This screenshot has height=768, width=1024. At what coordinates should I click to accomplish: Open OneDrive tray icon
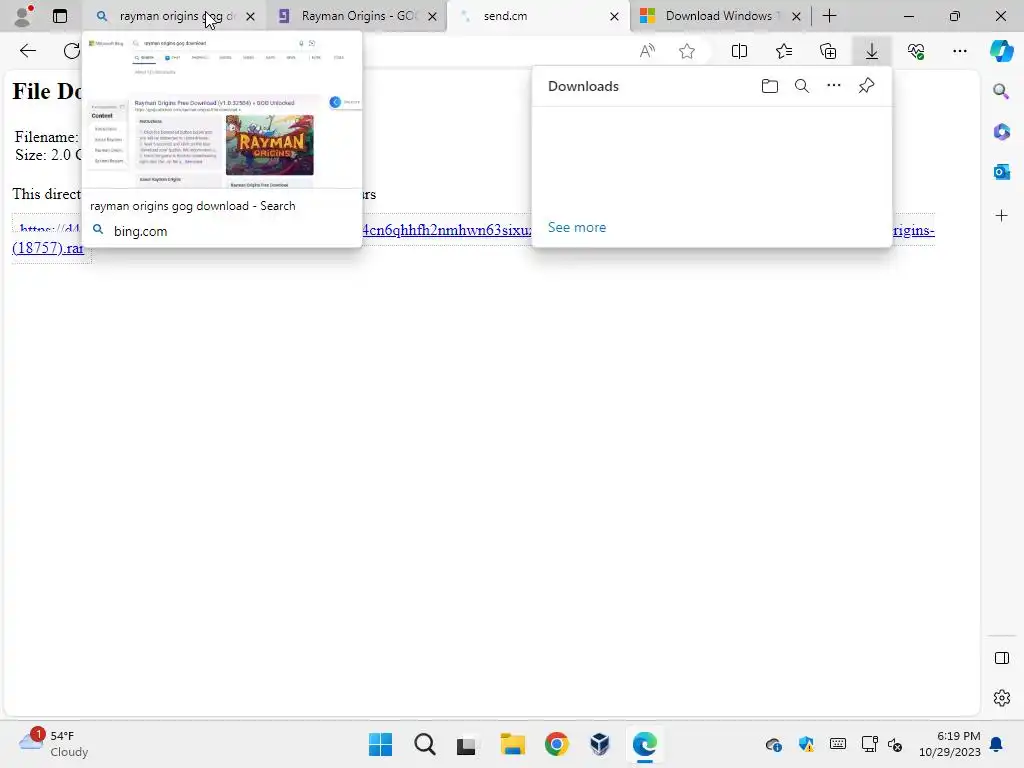coord(774,744)
